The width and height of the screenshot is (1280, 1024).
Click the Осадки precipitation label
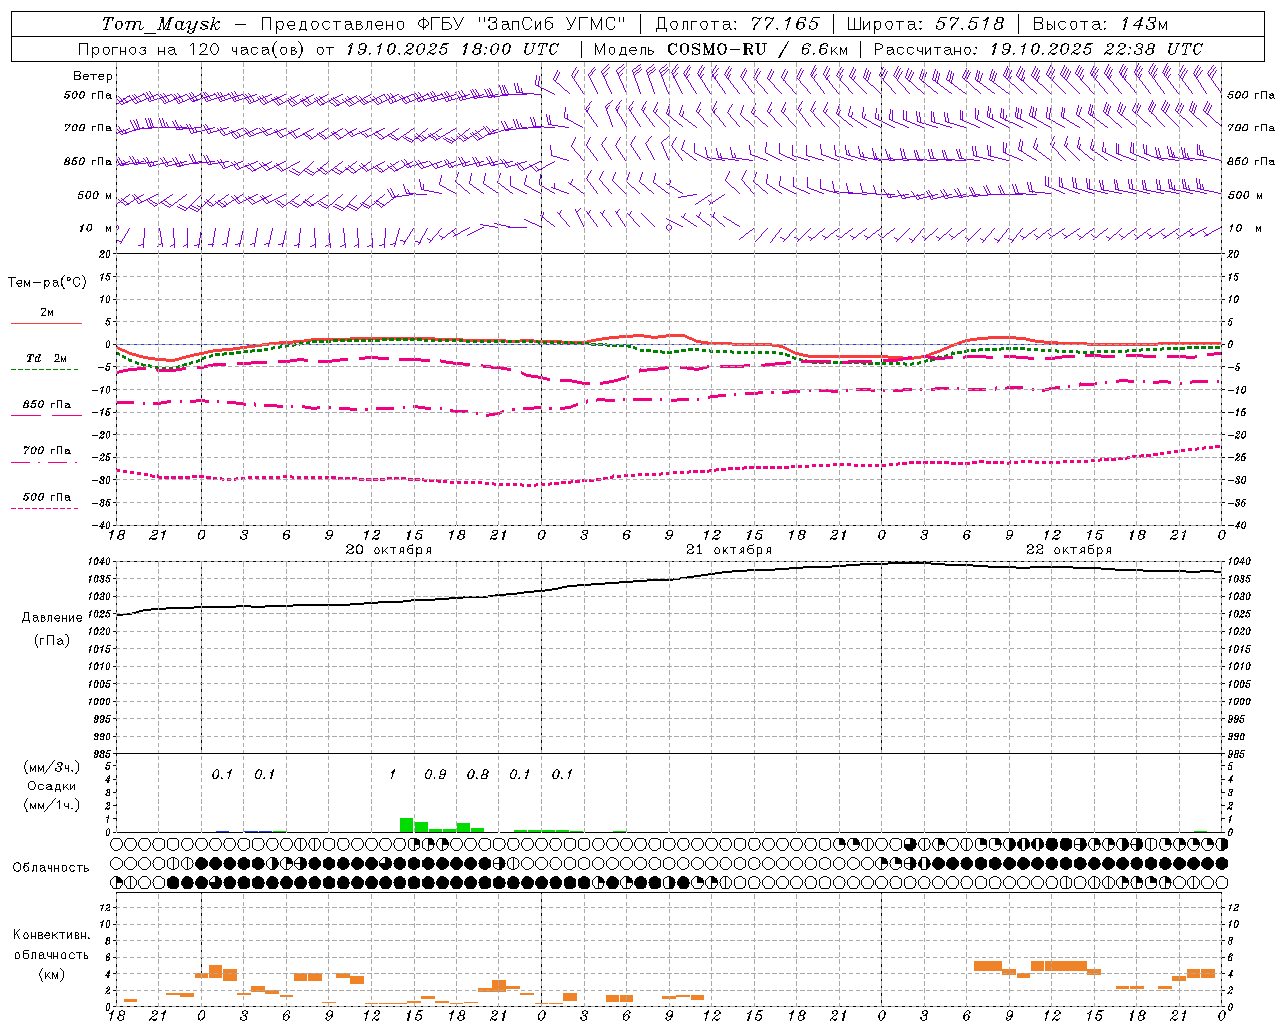click(51, 786)
